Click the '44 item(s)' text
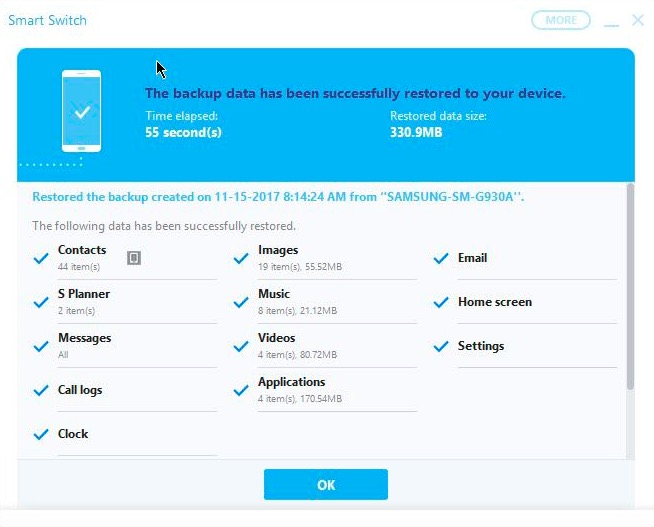Viewport: 654px width, 527px height. coord(79,267)
